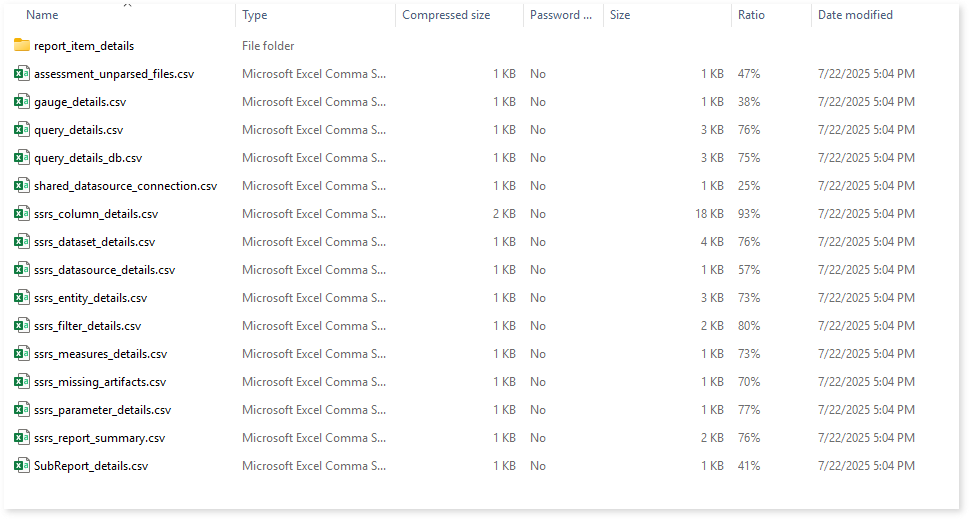The image size is (969, 519).
Task: Sort by the Ratio column header
Action: (751, 15)
